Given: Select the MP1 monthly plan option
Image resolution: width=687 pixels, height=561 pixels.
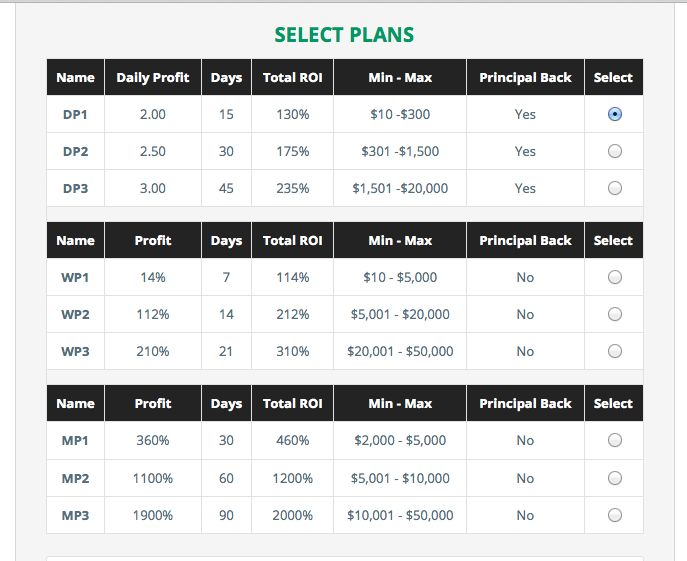Looking at the screenshot, I should tap(614, 440).
